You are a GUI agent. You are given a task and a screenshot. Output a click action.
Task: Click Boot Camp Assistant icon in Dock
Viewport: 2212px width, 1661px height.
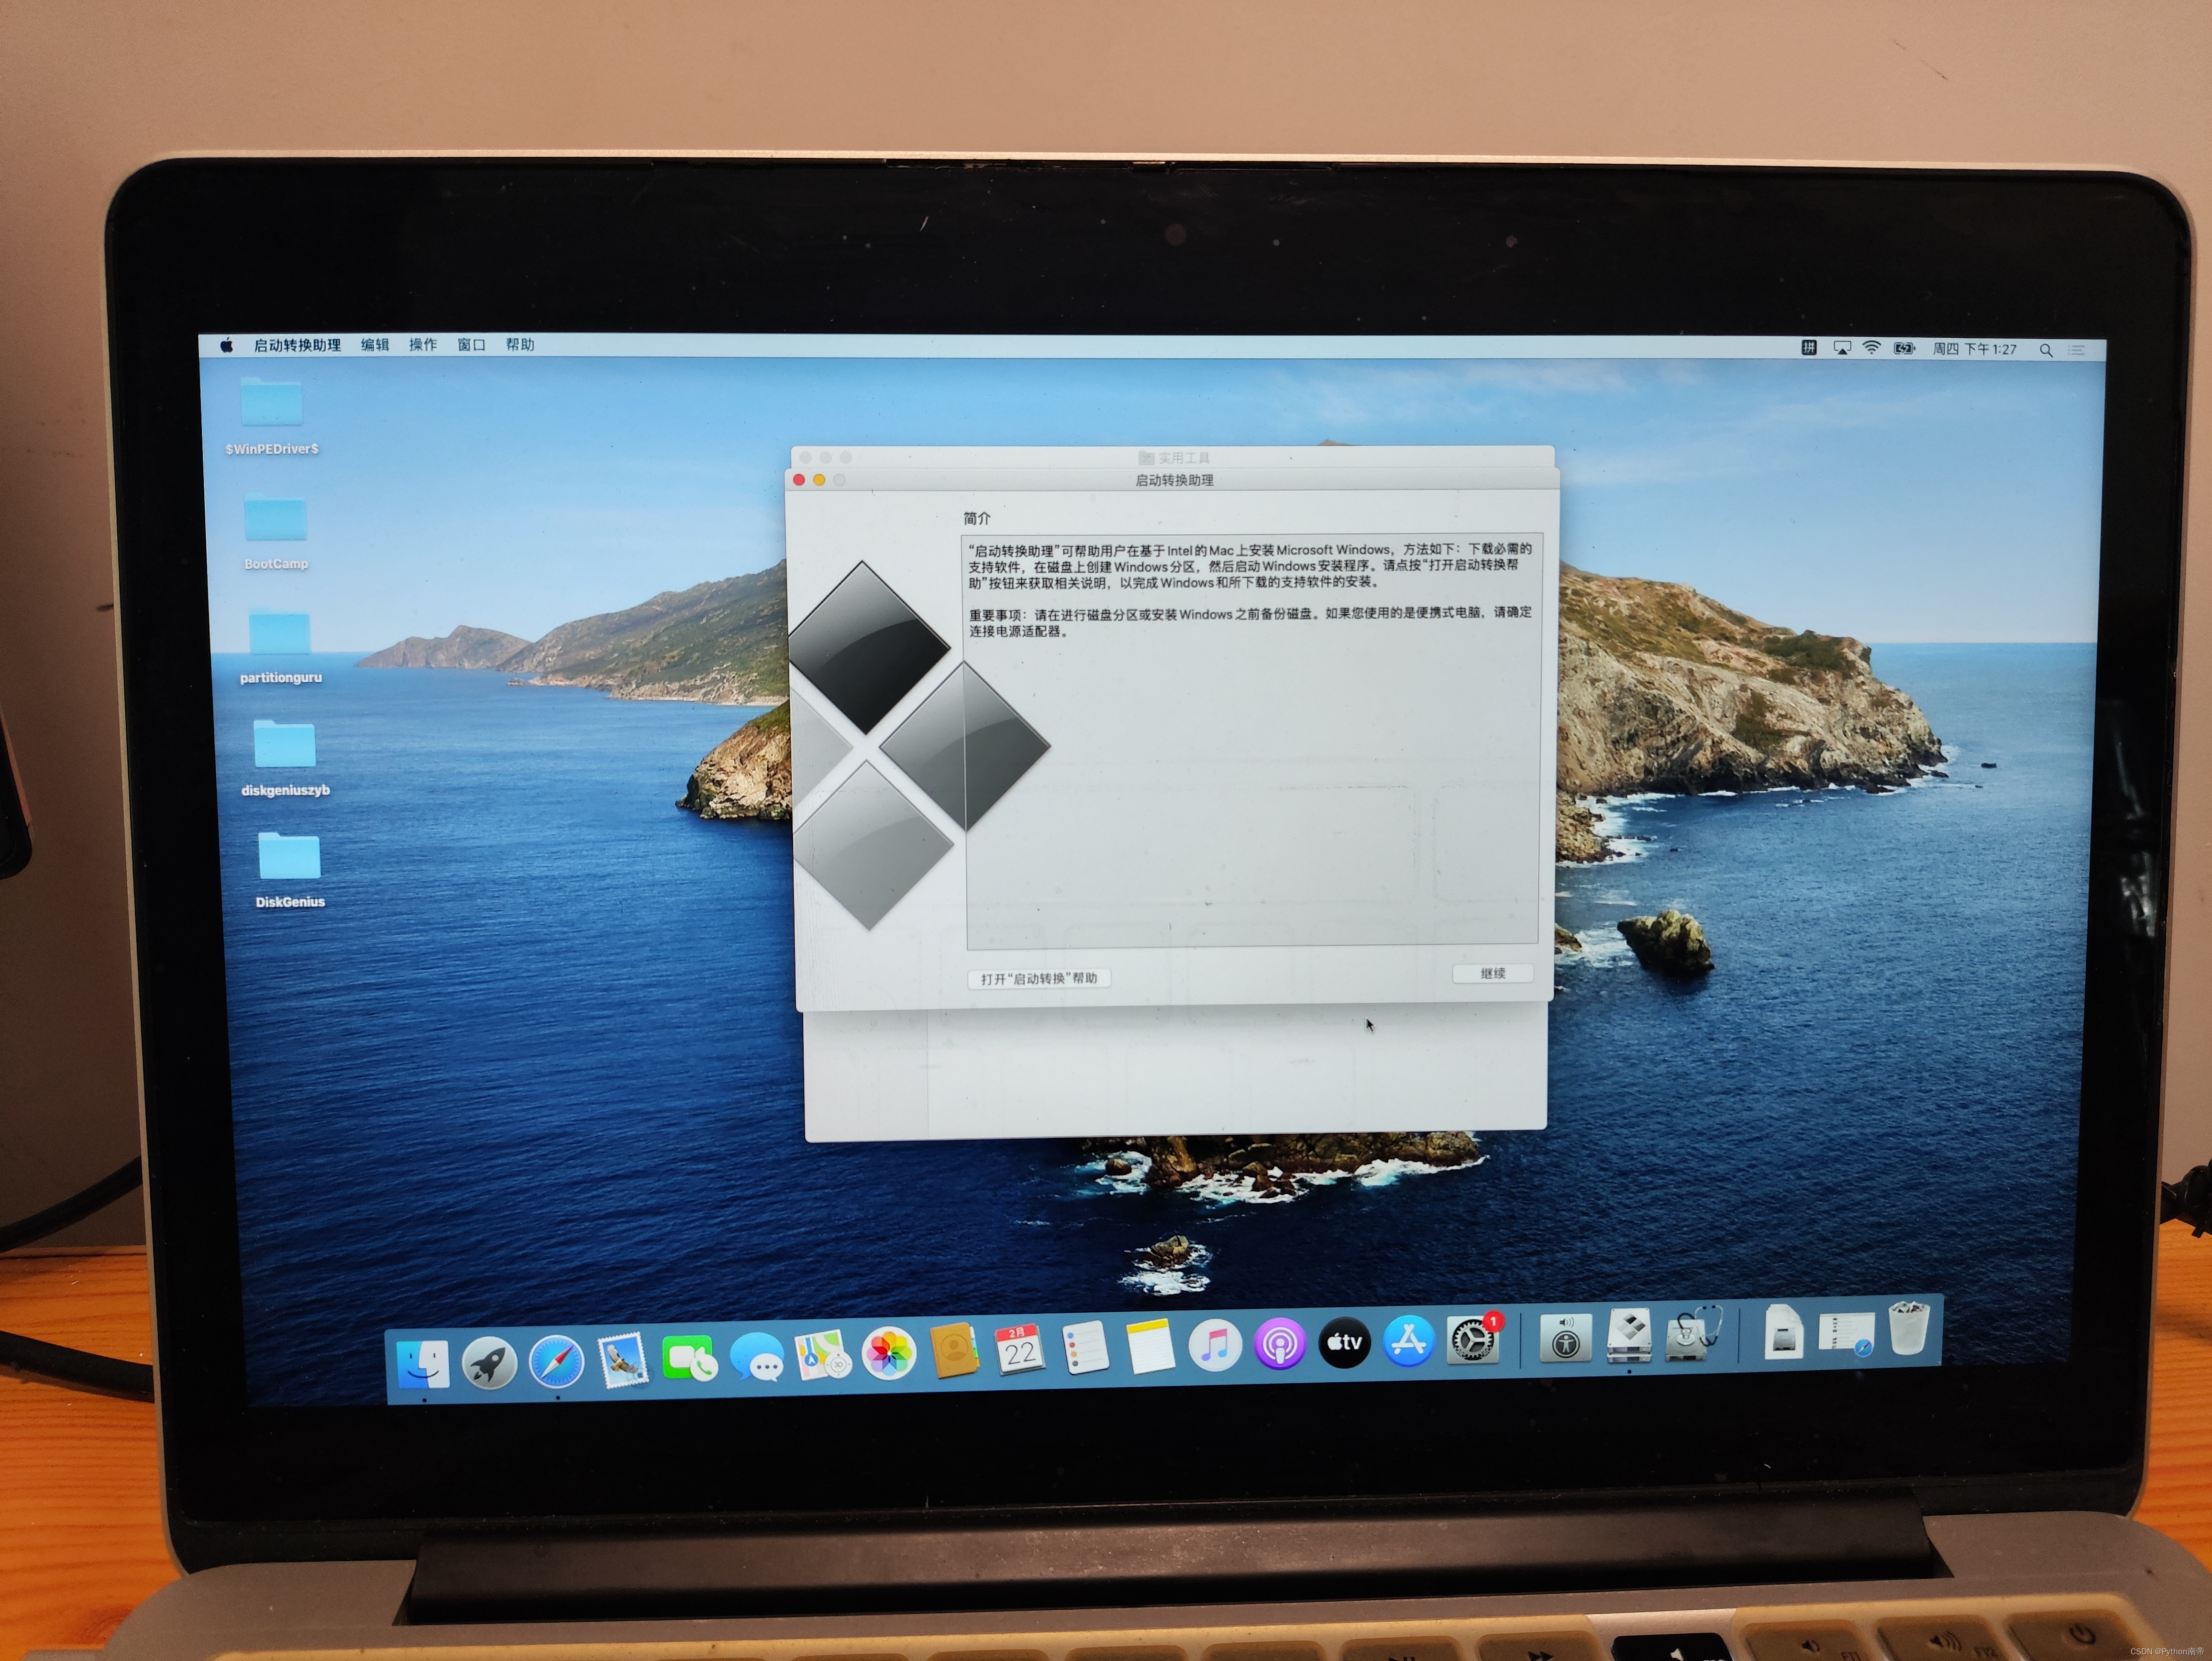(x=1629, y=1335)
